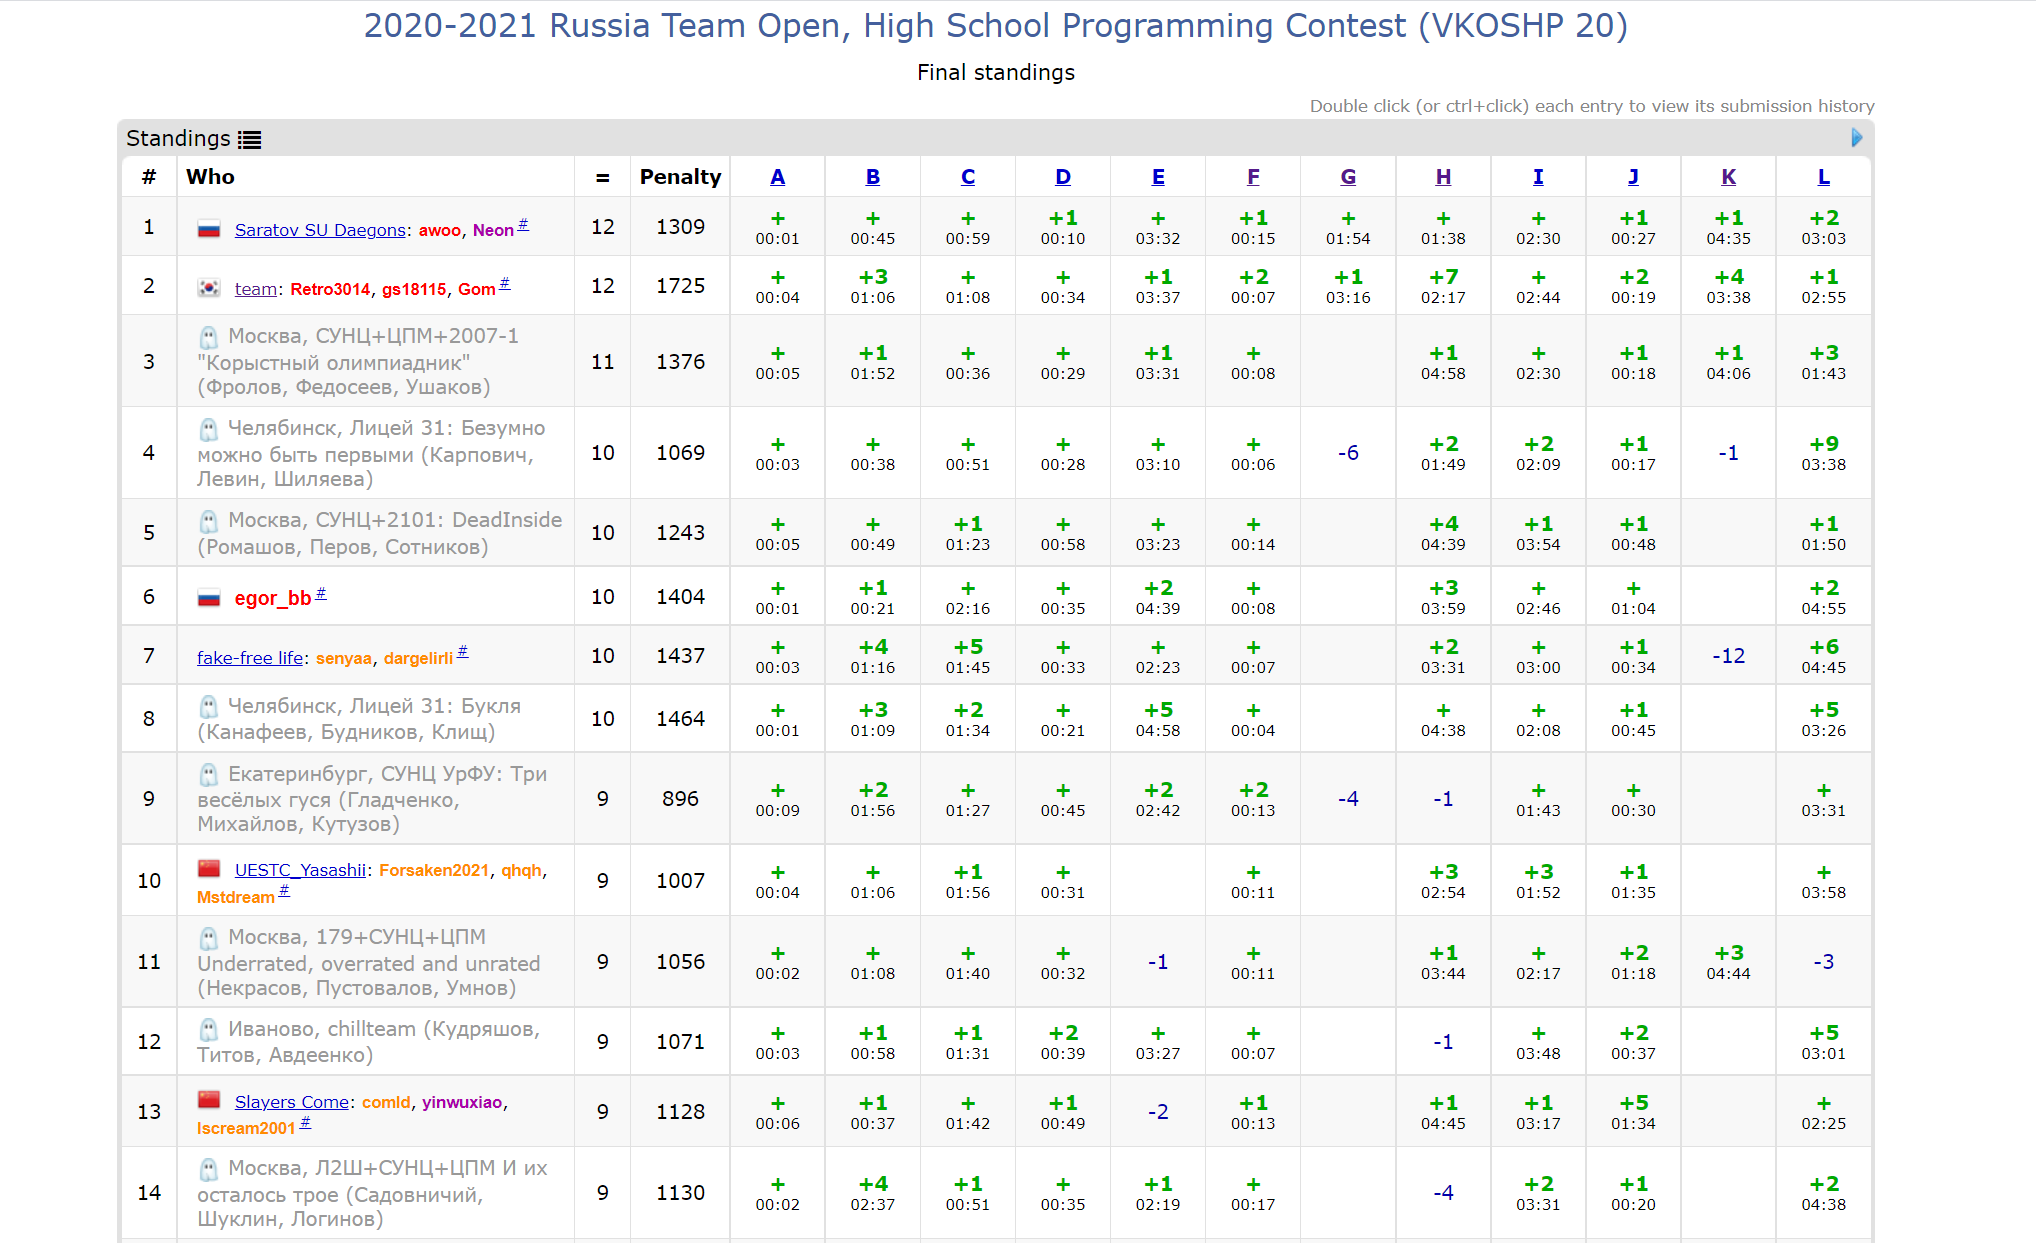This screenshot has height=1243, width=2036.
Task: Click penalty value 896
Action: tap(680, 799)
